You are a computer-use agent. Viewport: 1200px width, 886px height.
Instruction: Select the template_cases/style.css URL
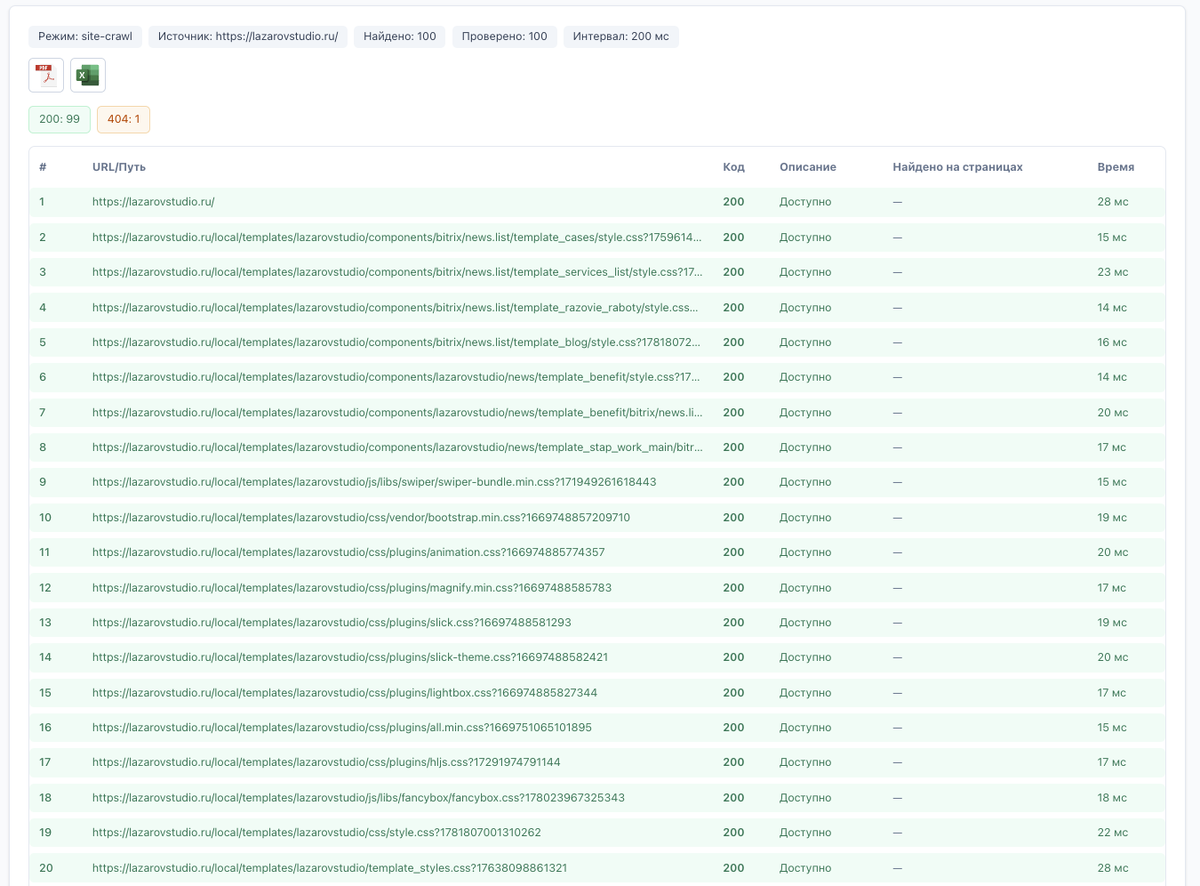(x=397, y=237)
